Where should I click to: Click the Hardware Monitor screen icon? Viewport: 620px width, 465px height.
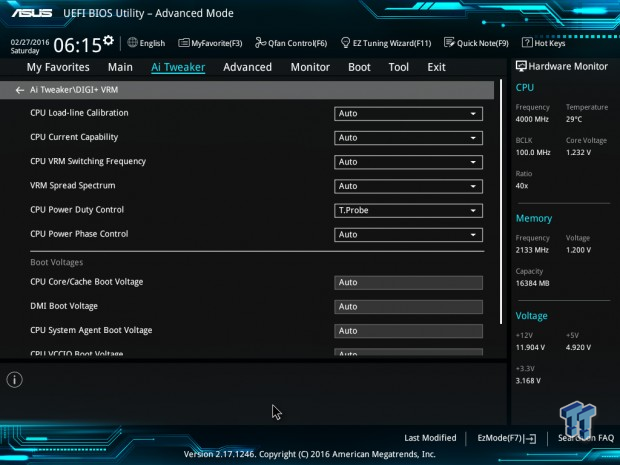(x=521, y=66)
